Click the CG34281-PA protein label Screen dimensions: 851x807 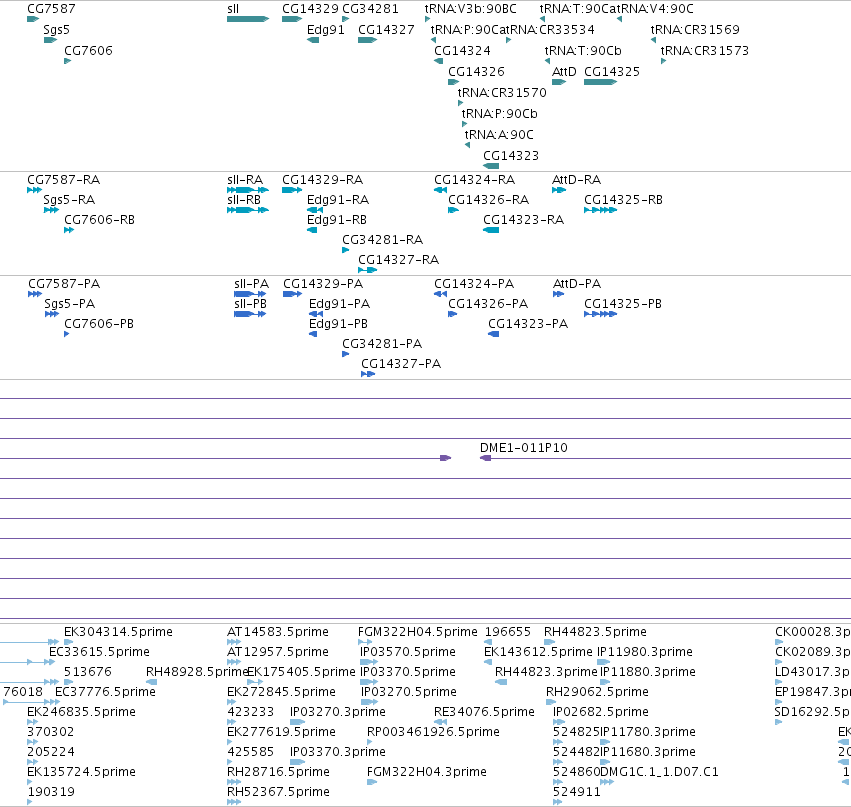tap(382, 345)
